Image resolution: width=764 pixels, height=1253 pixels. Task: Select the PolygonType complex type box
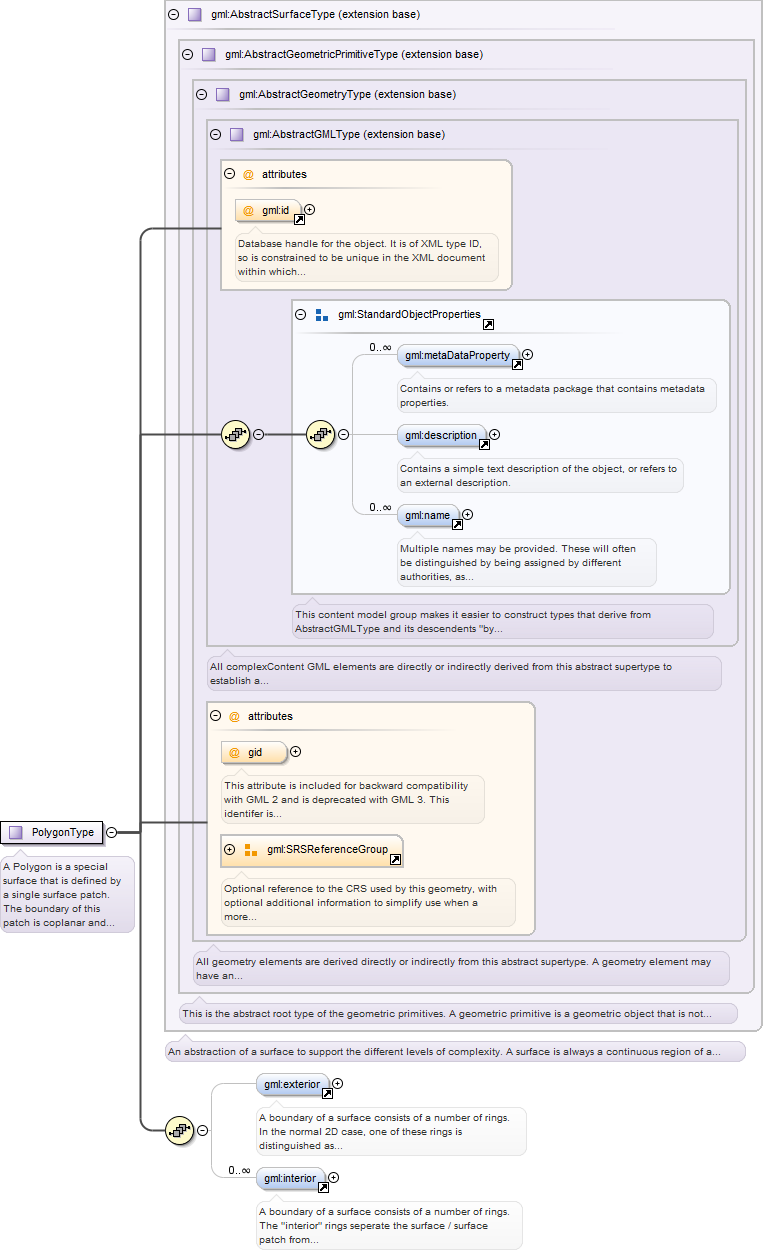[x=52, y=832]
